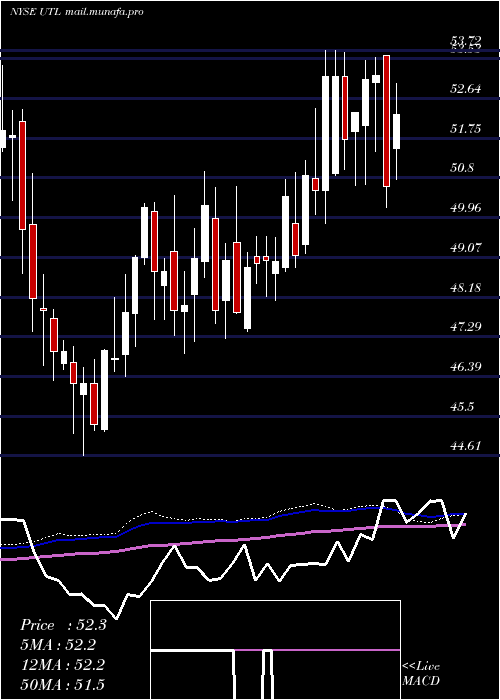Click the Live MACD label
The width and height of the screenshot is (500, 700).
pyautogui.click(x=421, y=673)
